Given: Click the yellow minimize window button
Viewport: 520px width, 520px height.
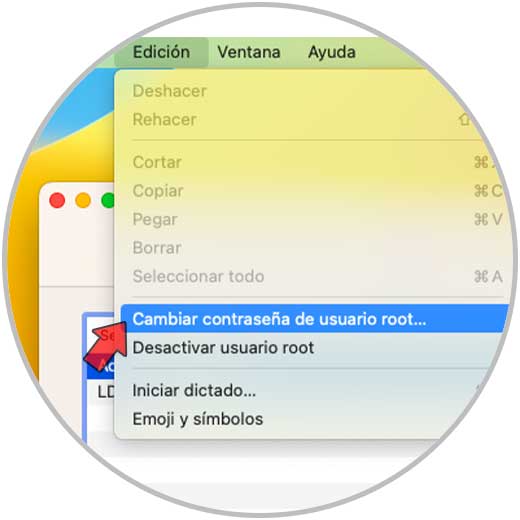Looking at the screenshot, I should (x=83, y=200).
